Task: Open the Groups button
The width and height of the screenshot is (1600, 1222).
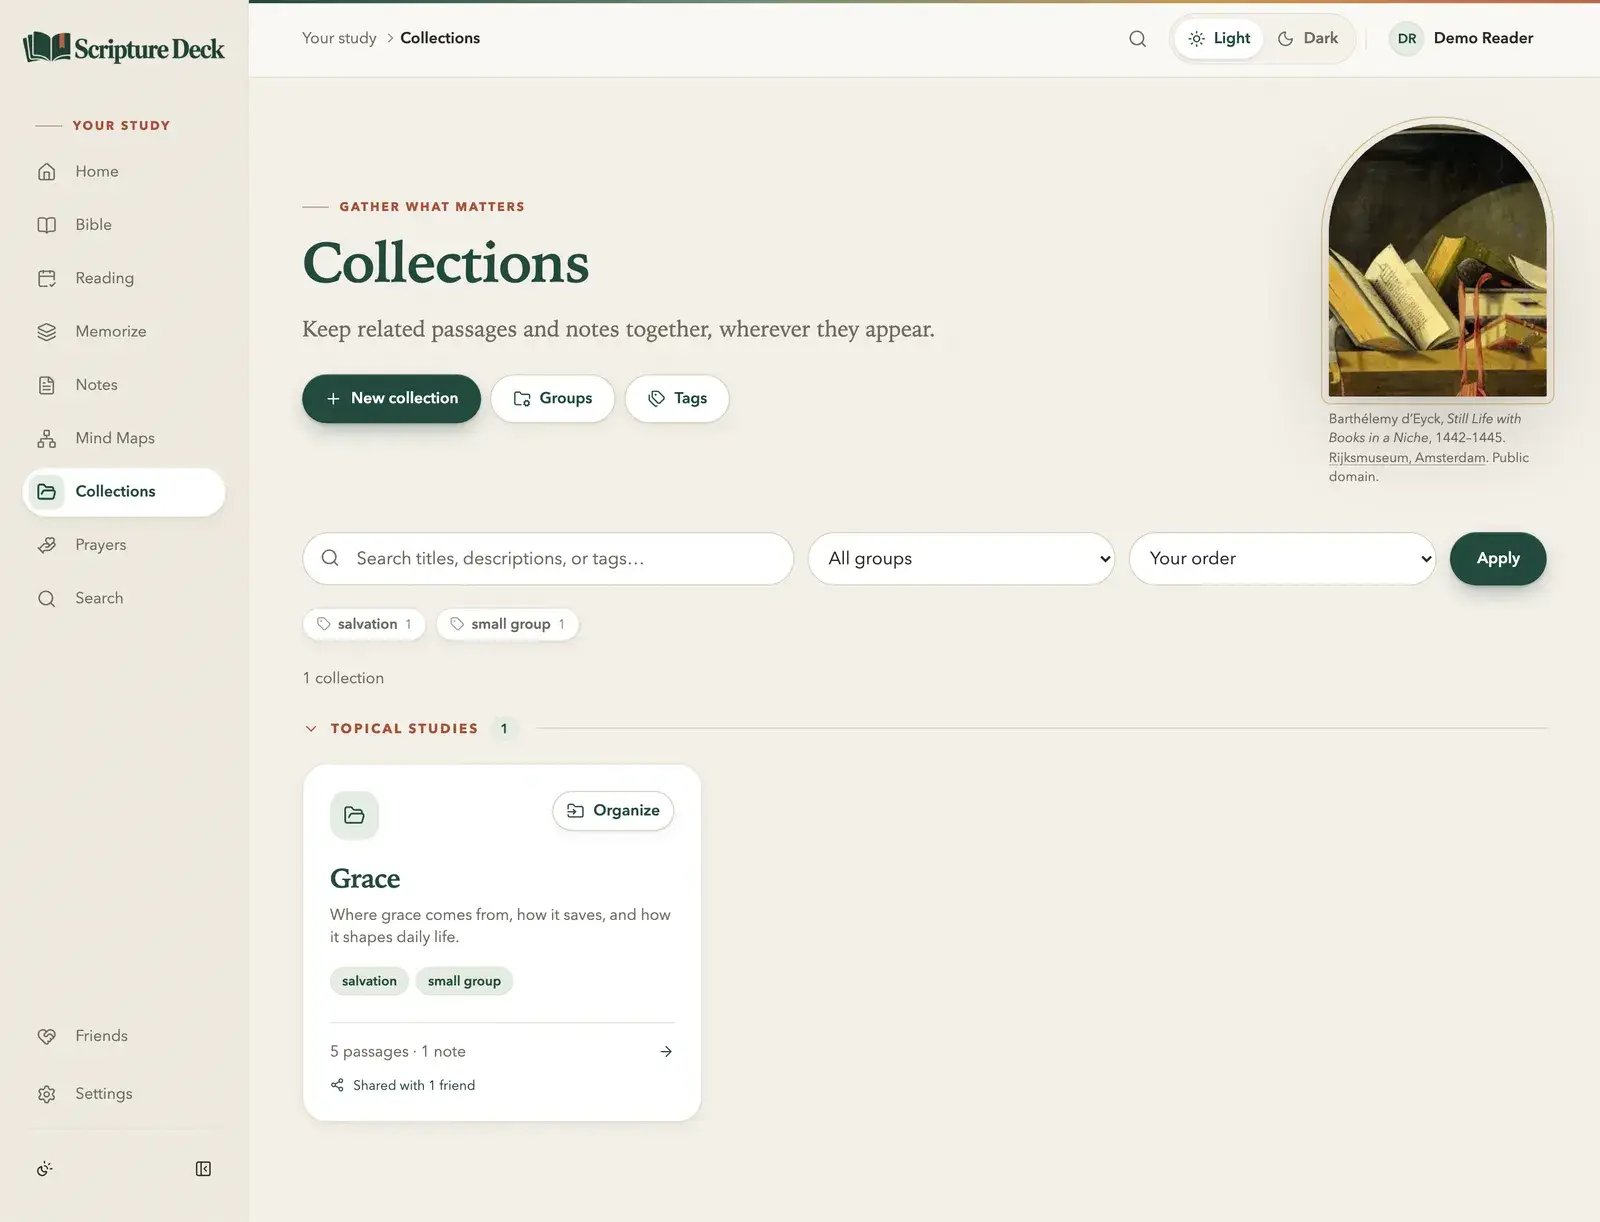Action: pos(552,398)
